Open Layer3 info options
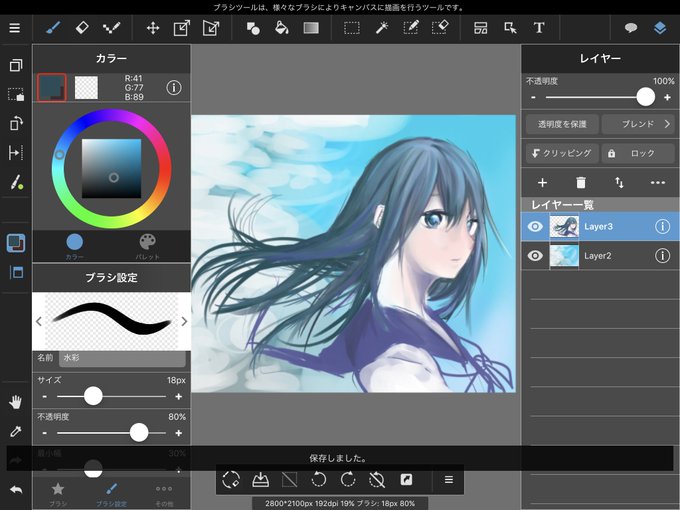This screenshot has height=510, width=680. point(662,226)
